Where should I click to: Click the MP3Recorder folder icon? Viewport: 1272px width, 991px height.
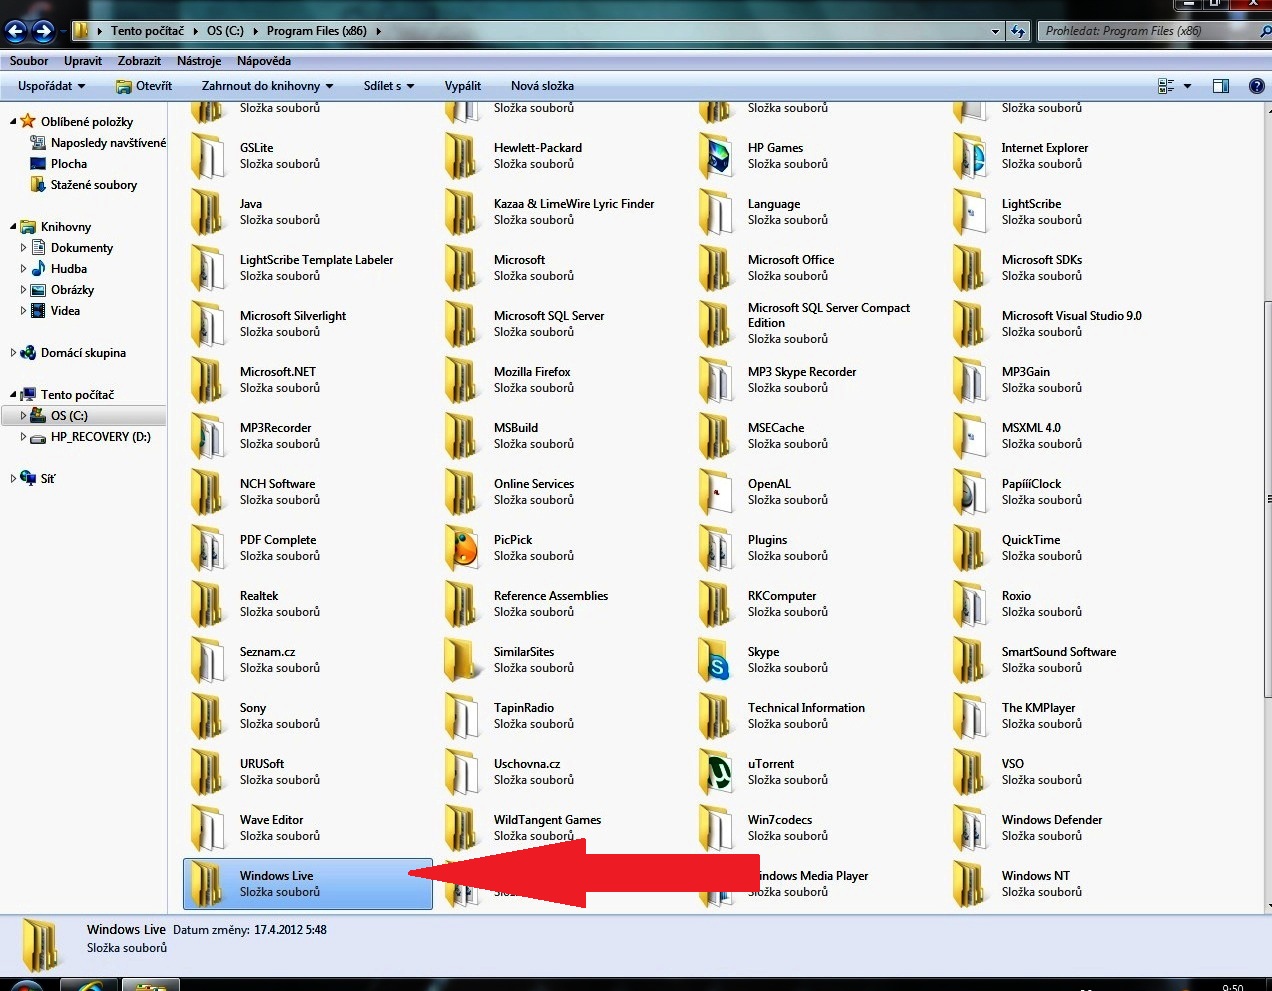coord(208,435)
